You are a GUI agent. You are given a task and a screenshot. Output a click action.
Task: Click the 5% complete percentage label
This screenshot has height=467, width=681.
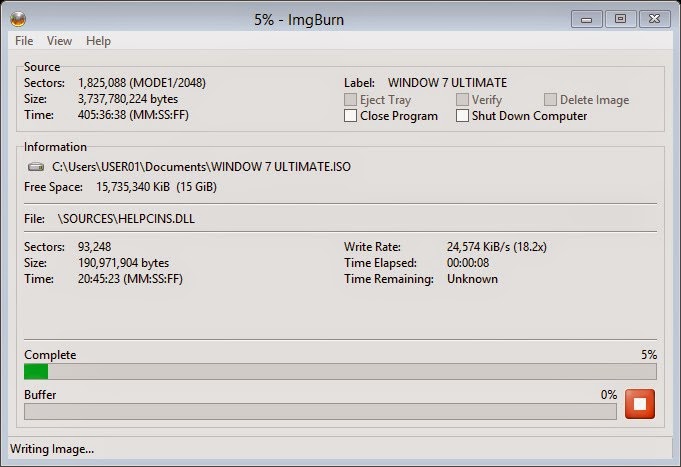pos(649,354)
